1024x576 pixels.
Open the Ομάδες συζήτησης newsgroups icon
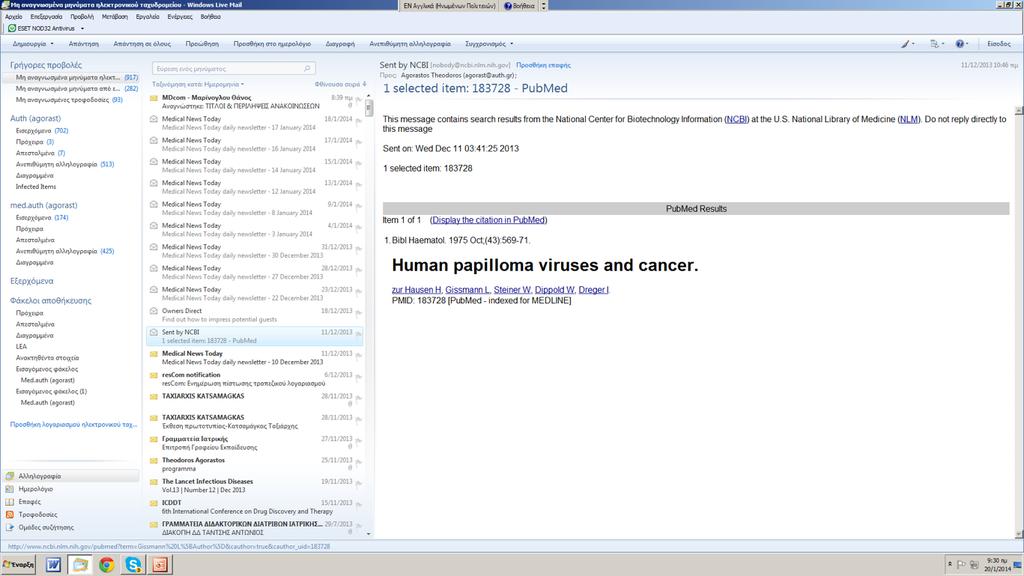tap(10, 527)
